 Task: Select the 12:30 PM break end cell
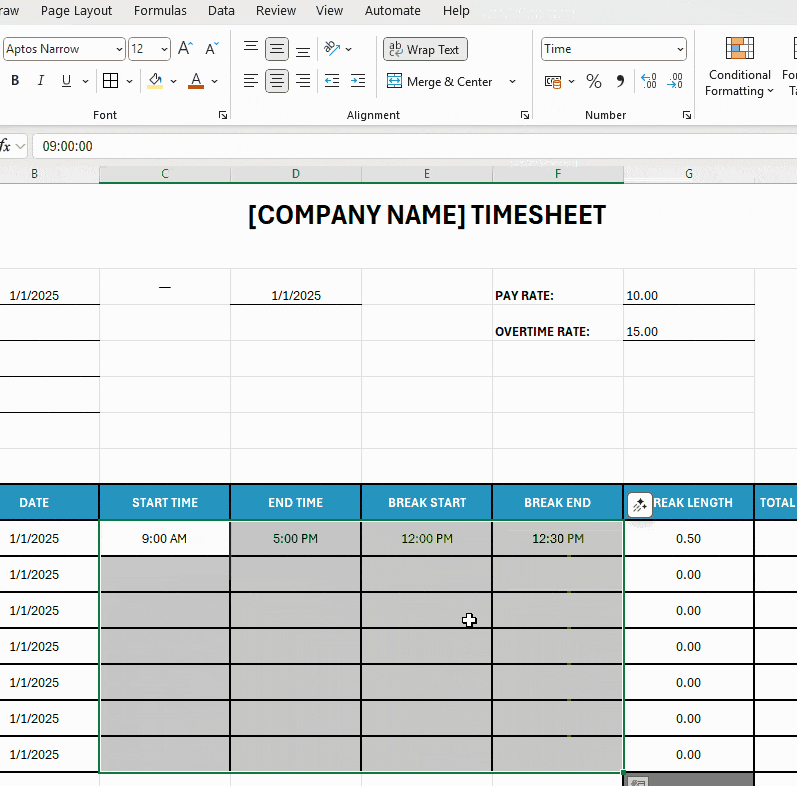[x=558, y=538]
